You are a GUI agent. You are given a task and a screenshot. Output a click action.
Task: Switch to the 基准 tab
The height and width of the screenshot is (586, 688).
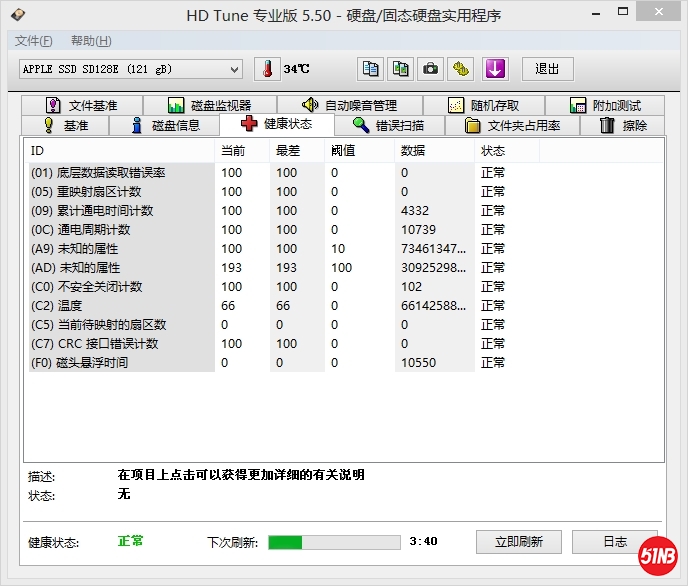tap(65, 125)
